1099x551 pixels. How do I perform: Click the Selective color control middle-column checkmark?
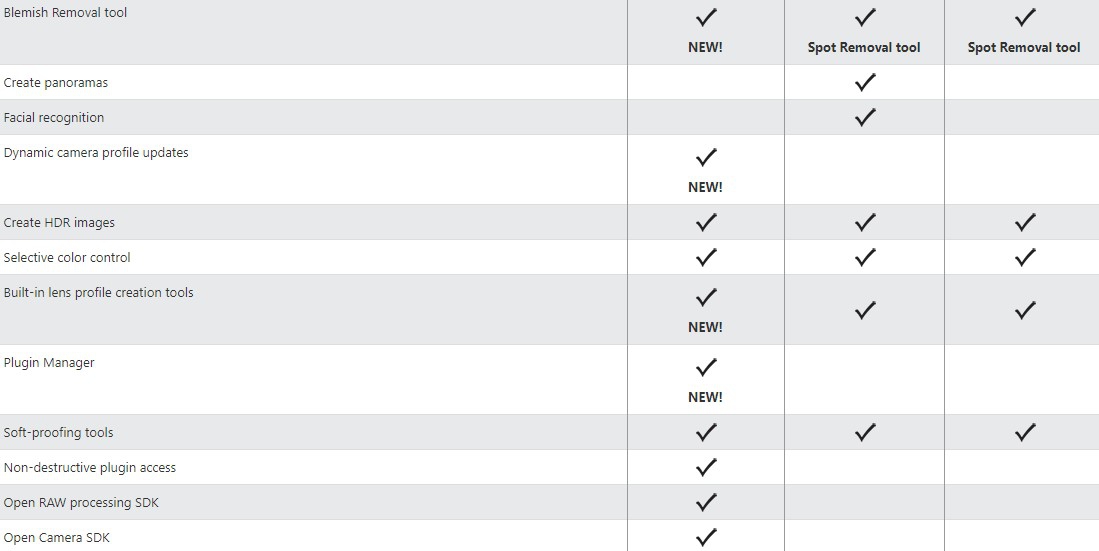[x=865, y=257]
